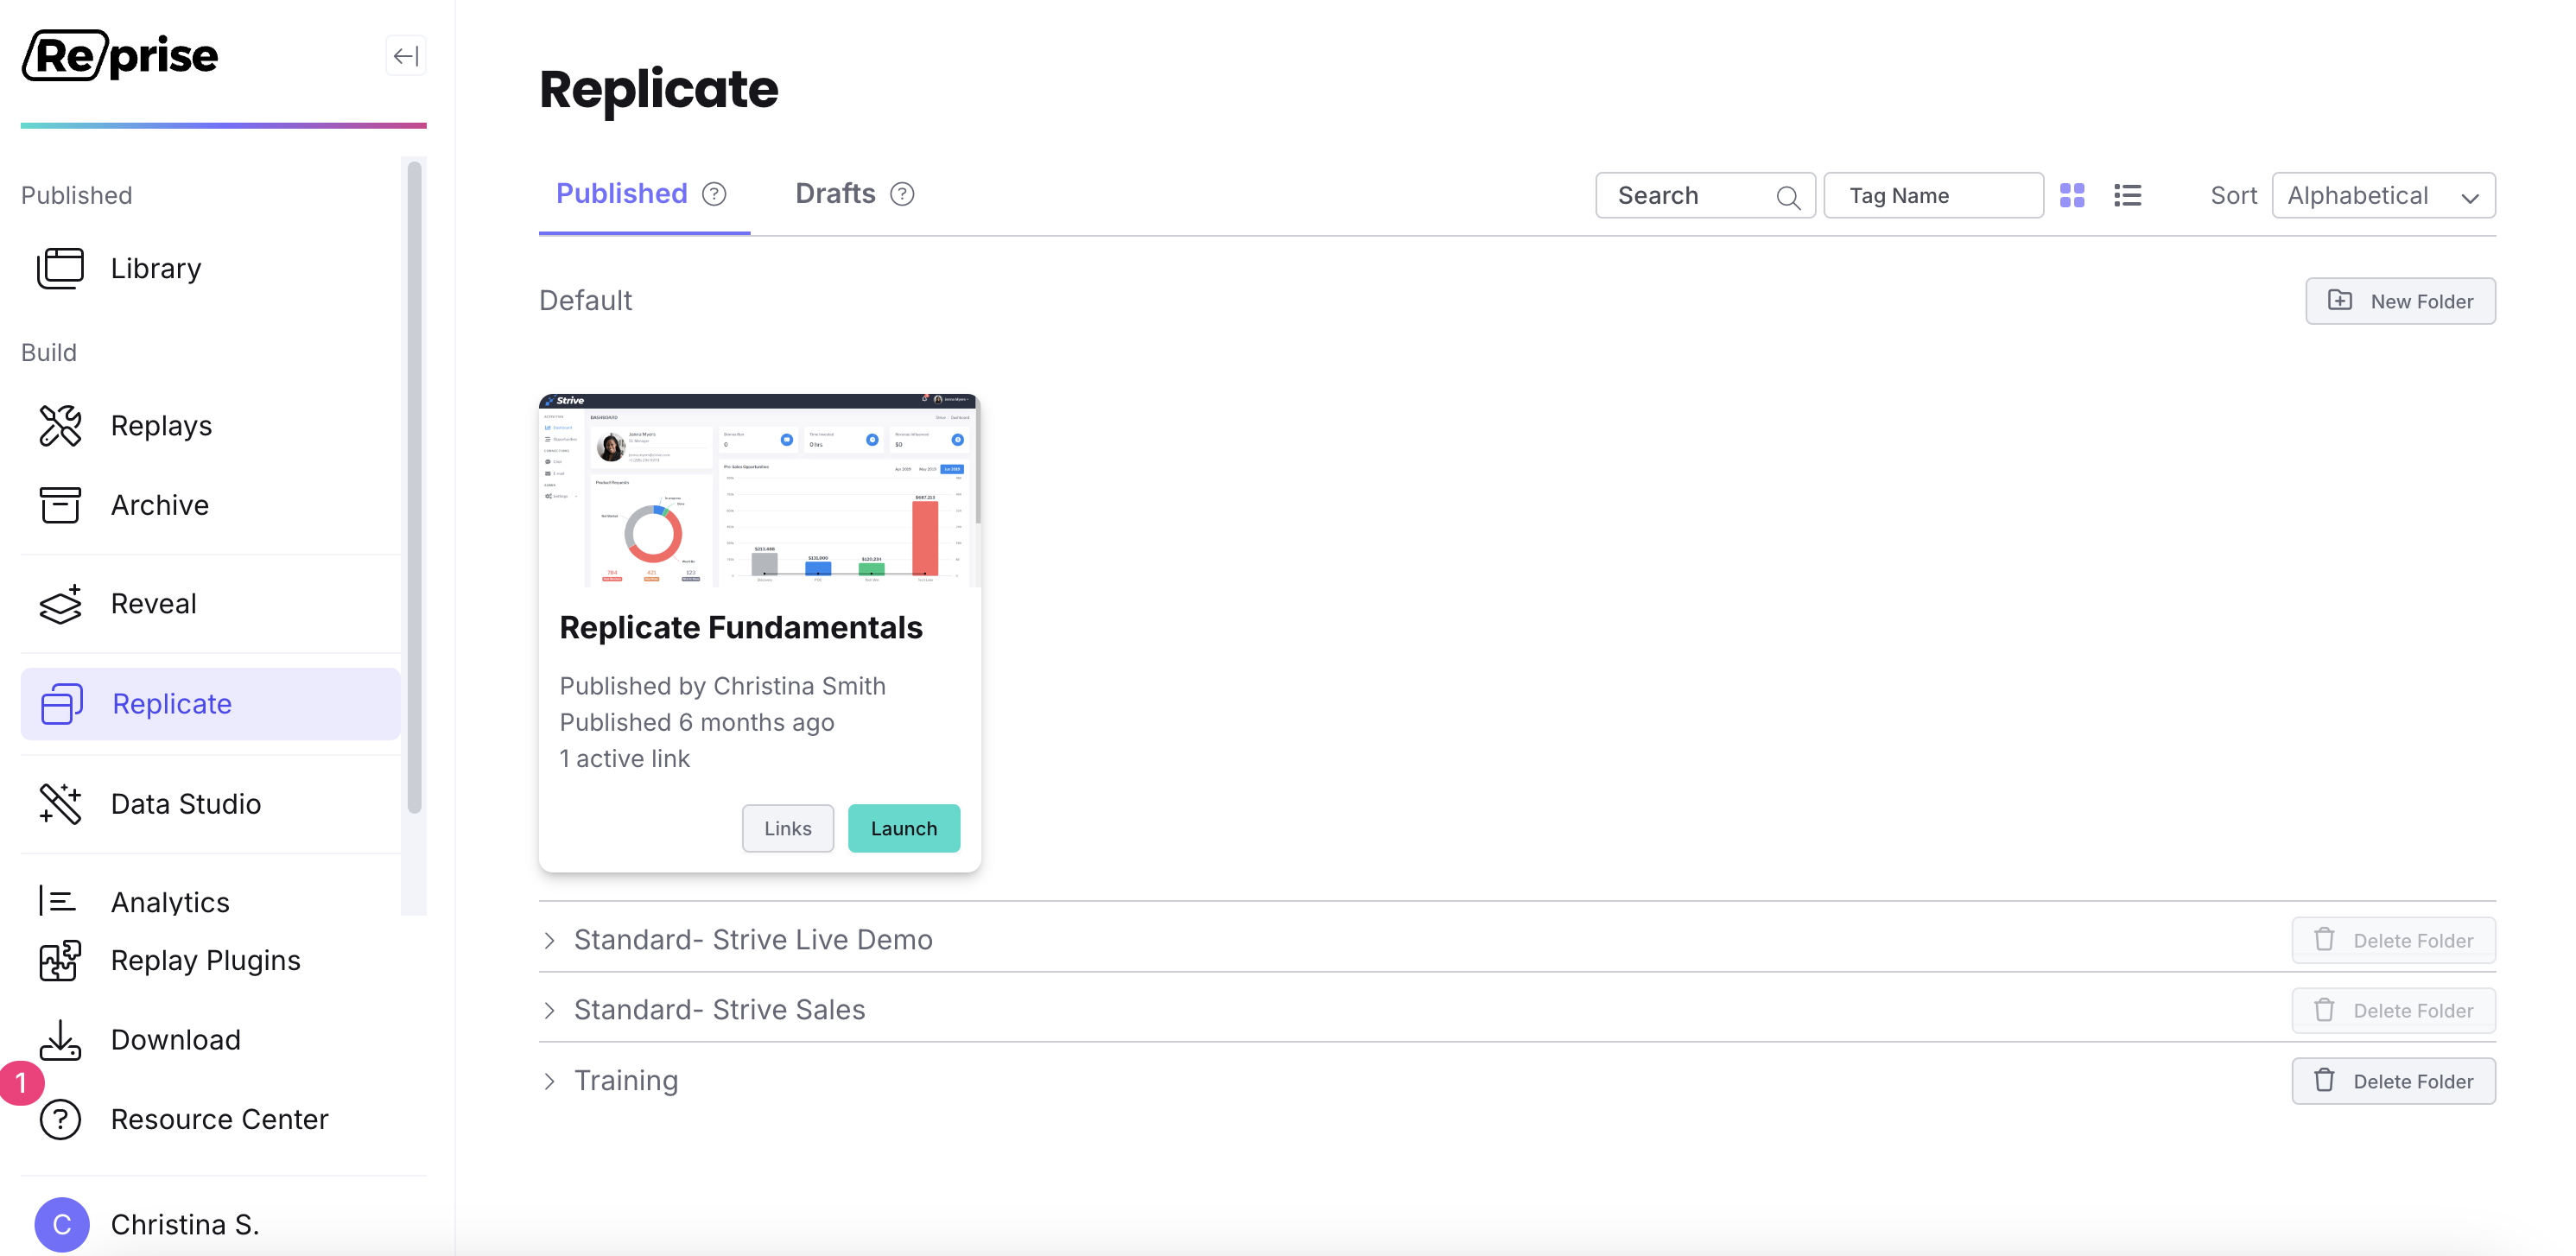Click into the Tag Name field
Image resolution: width=2576 pixels, height=1256 pixels.
point(1933,195)
